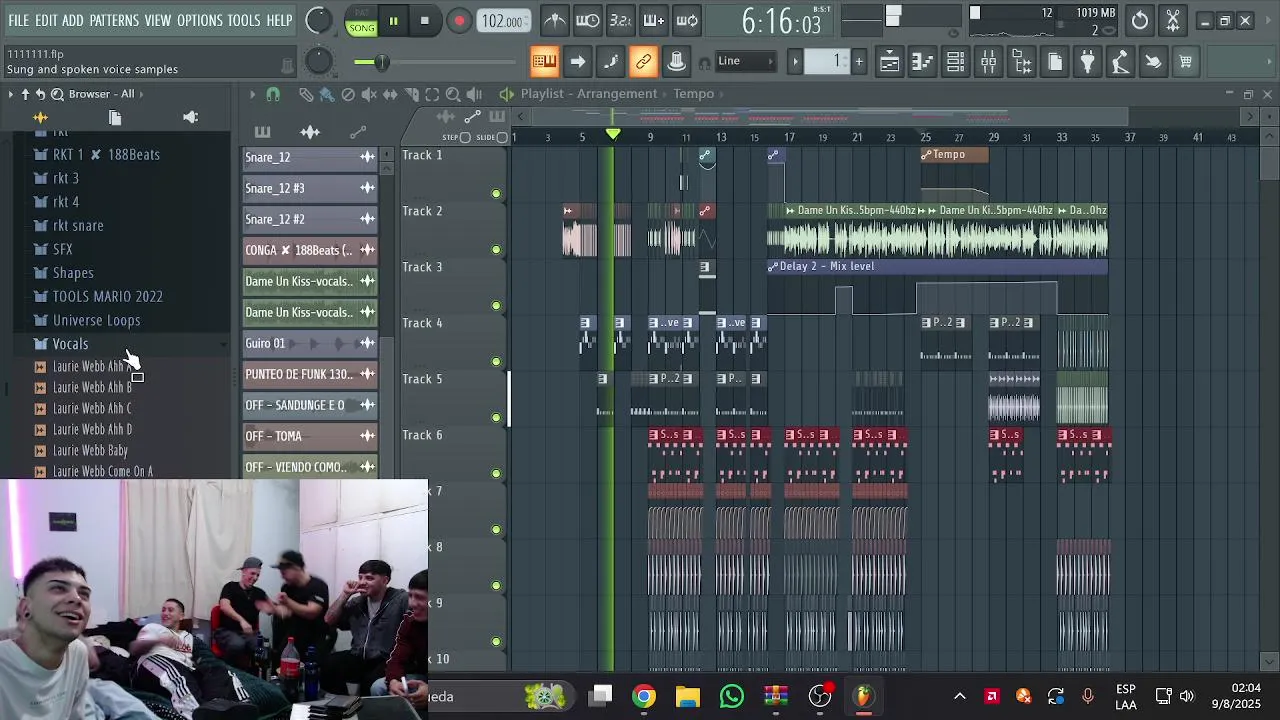Click the tempo field showing 102.000
The height and width of the screenshot is (720, 1280).
[x=504, y=21]
